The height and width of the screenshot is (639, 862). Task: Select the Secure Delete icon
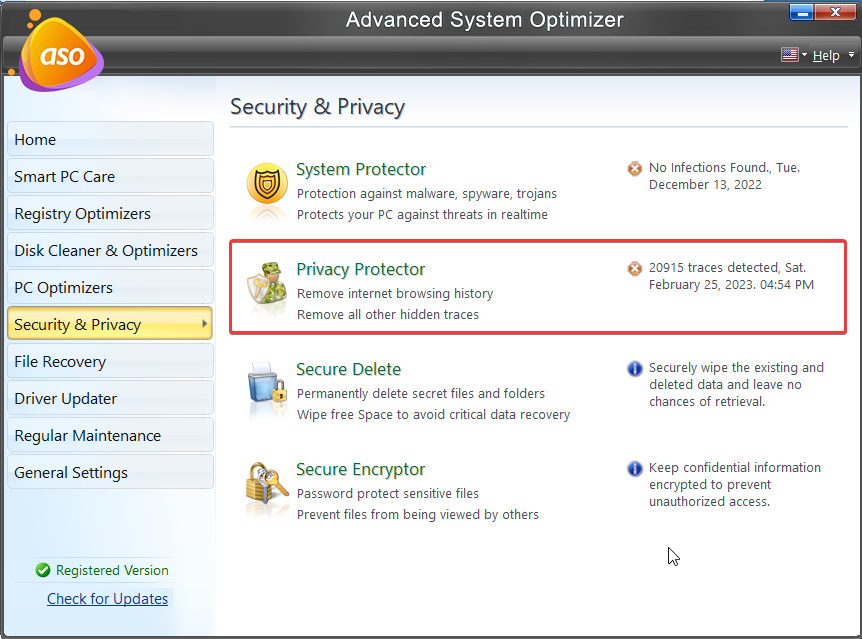coord(266,387)
